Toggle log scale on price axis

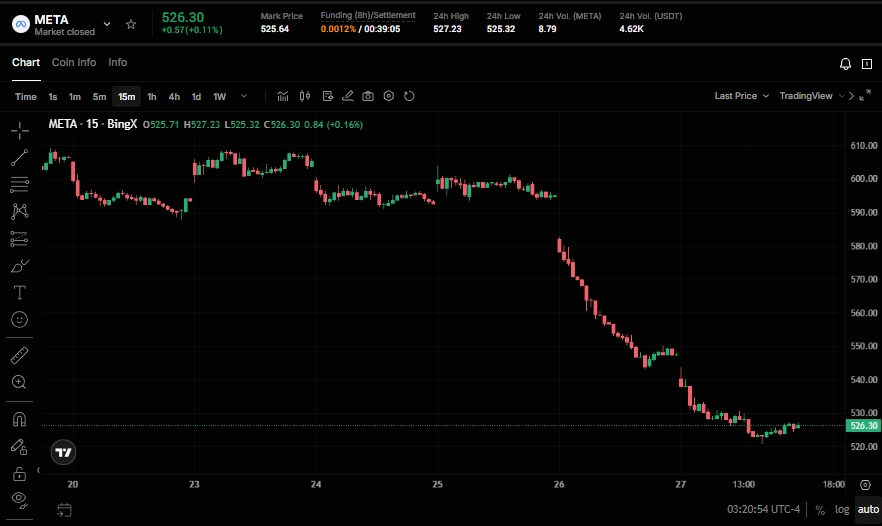[842, 509]
